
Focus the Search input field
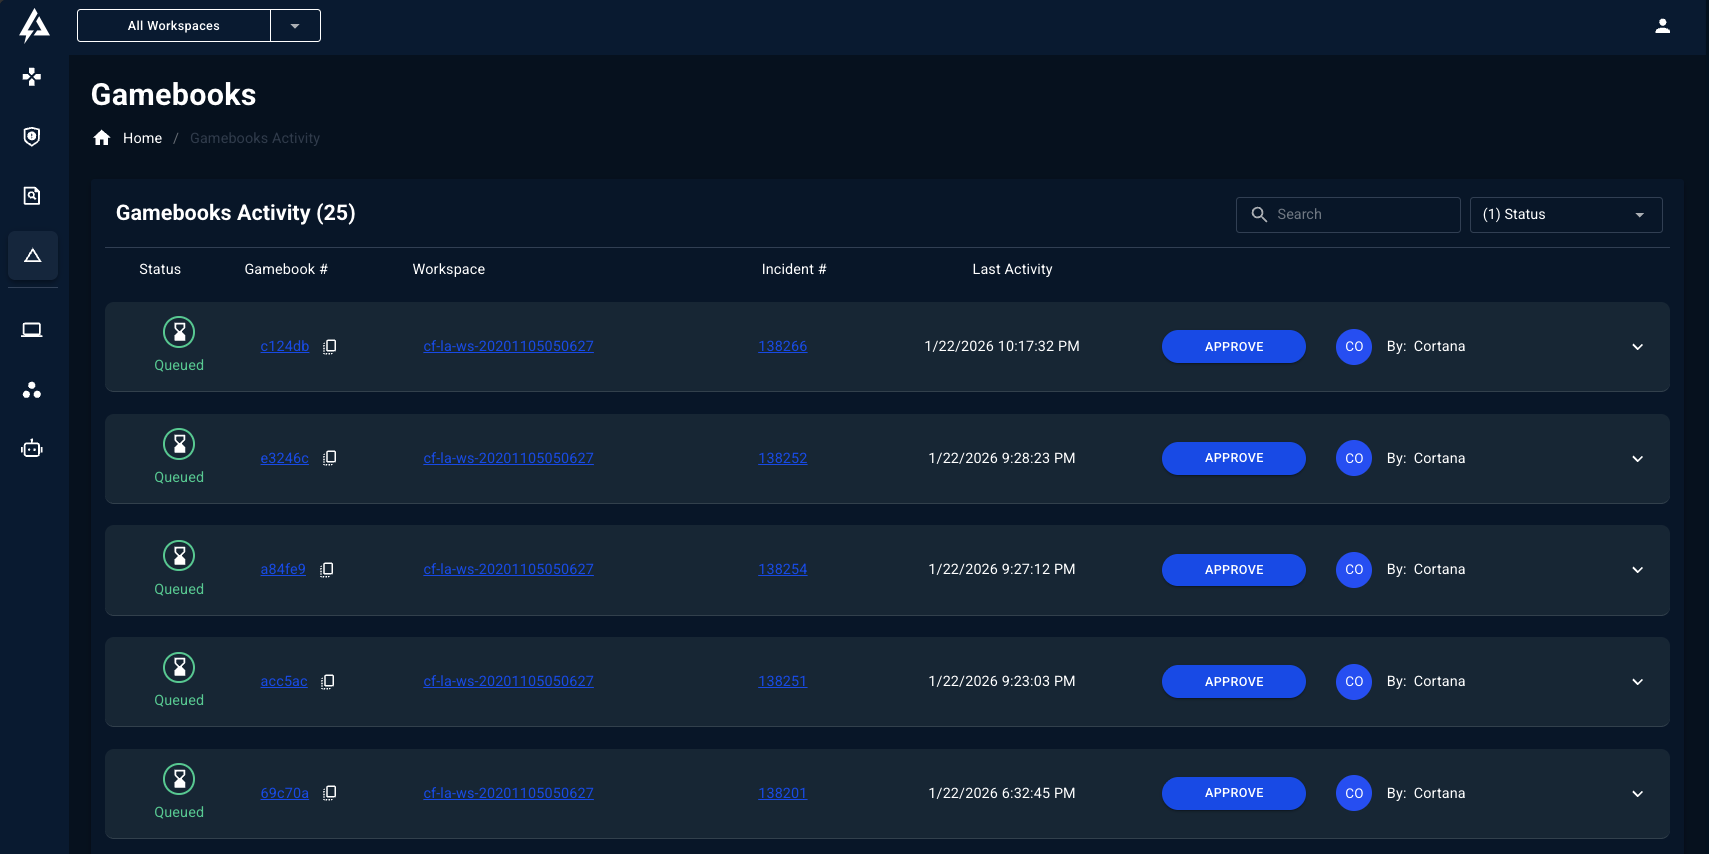[x=1348, y=215]
